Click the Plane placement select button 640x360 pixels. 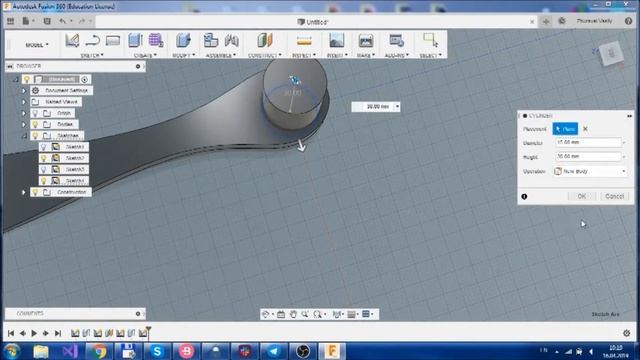[565, 129]
